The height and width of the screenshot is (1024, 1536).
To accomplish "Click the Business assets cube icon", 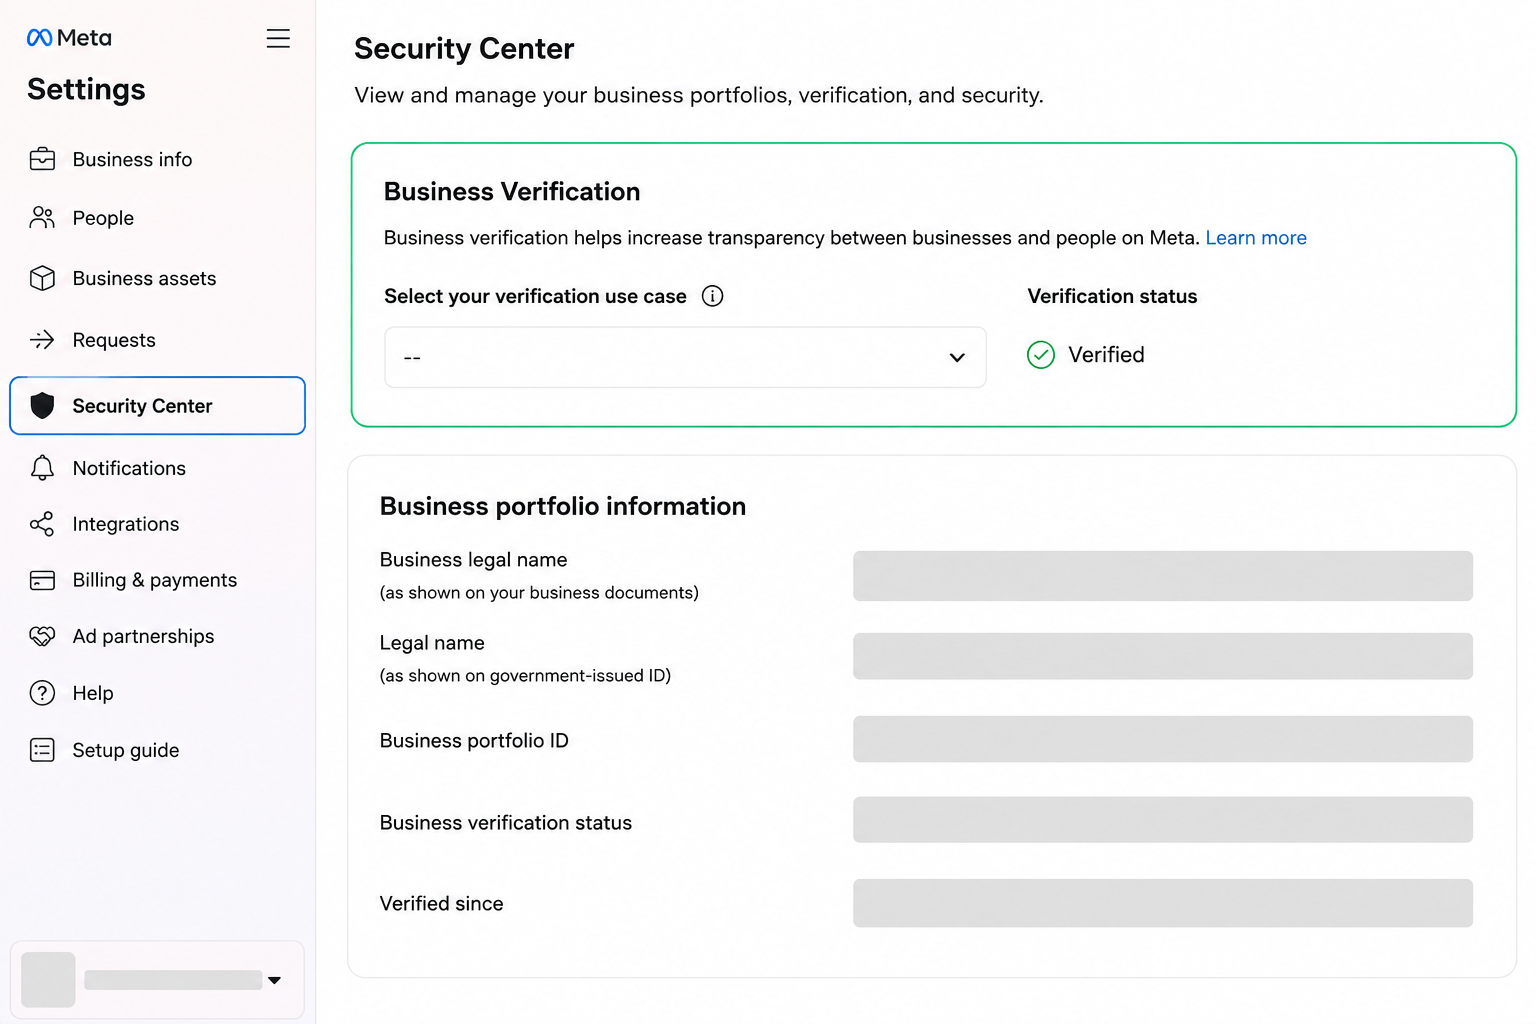I will [x=42, y=278].
